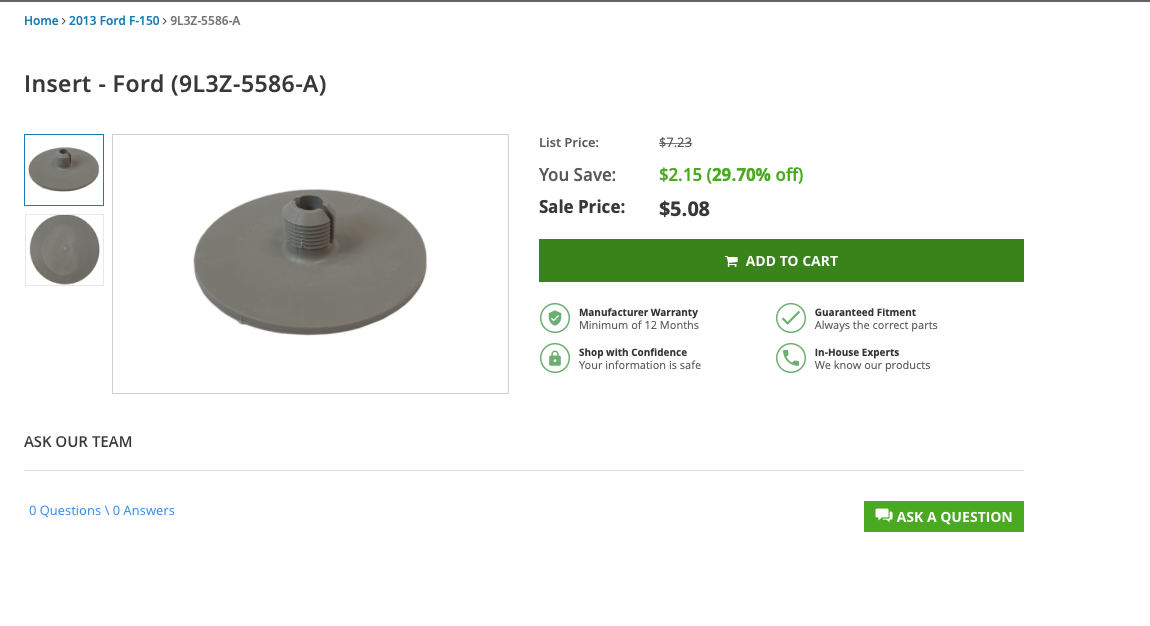This screenshot has height=626, width=1150.
Task: Click the ADD TO CART button
Action: coord(781,260)
